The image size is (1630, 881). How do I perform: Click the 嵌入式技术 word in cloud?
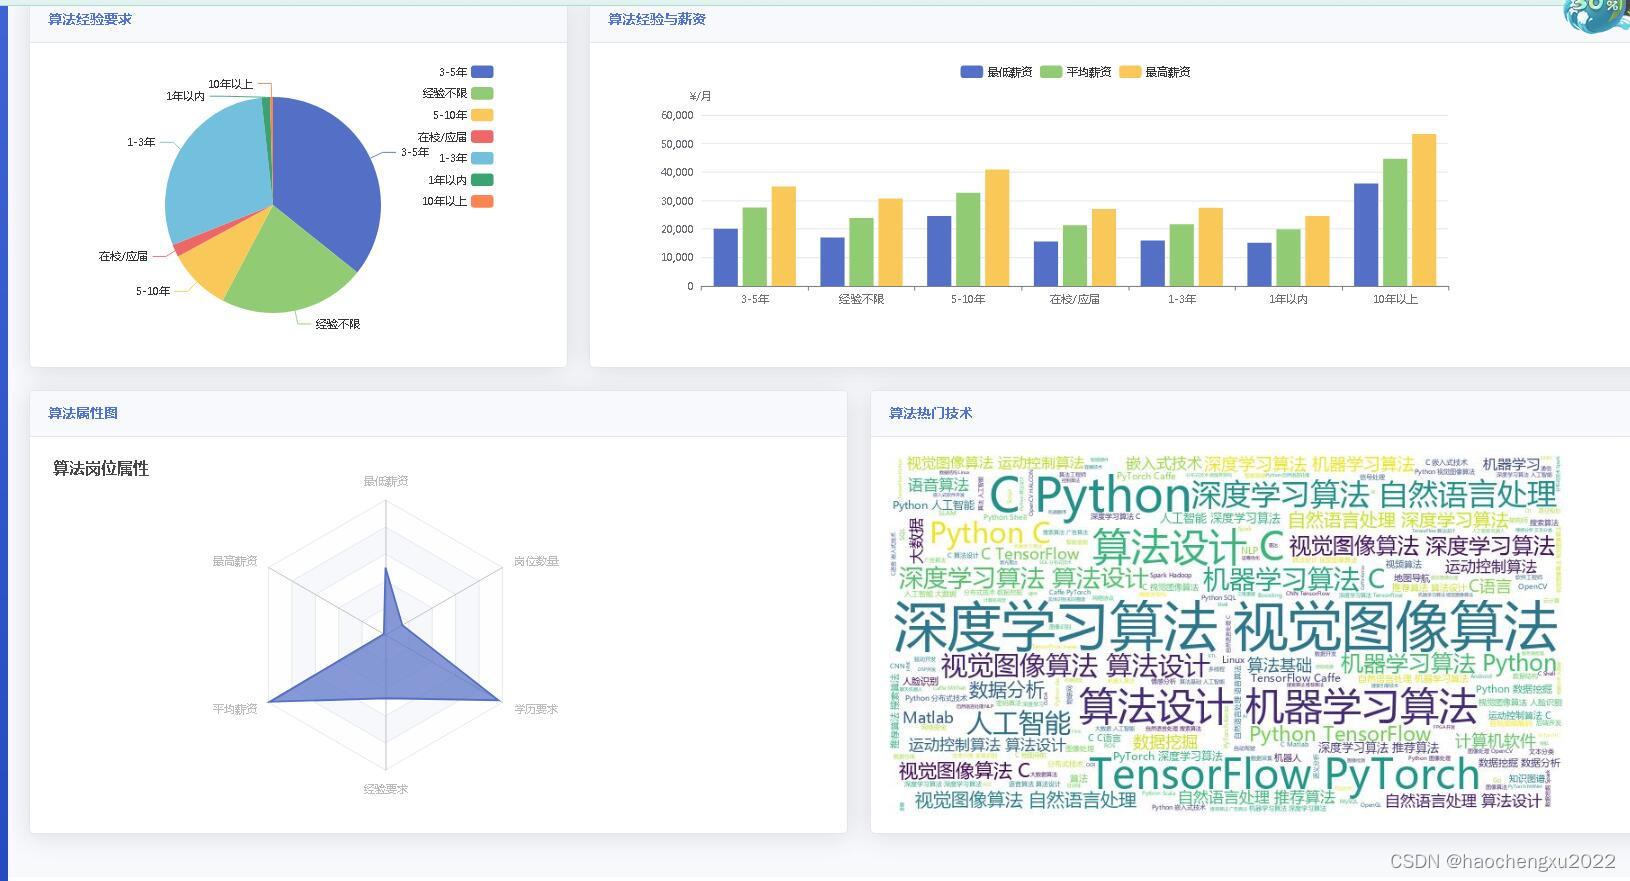1163,463
